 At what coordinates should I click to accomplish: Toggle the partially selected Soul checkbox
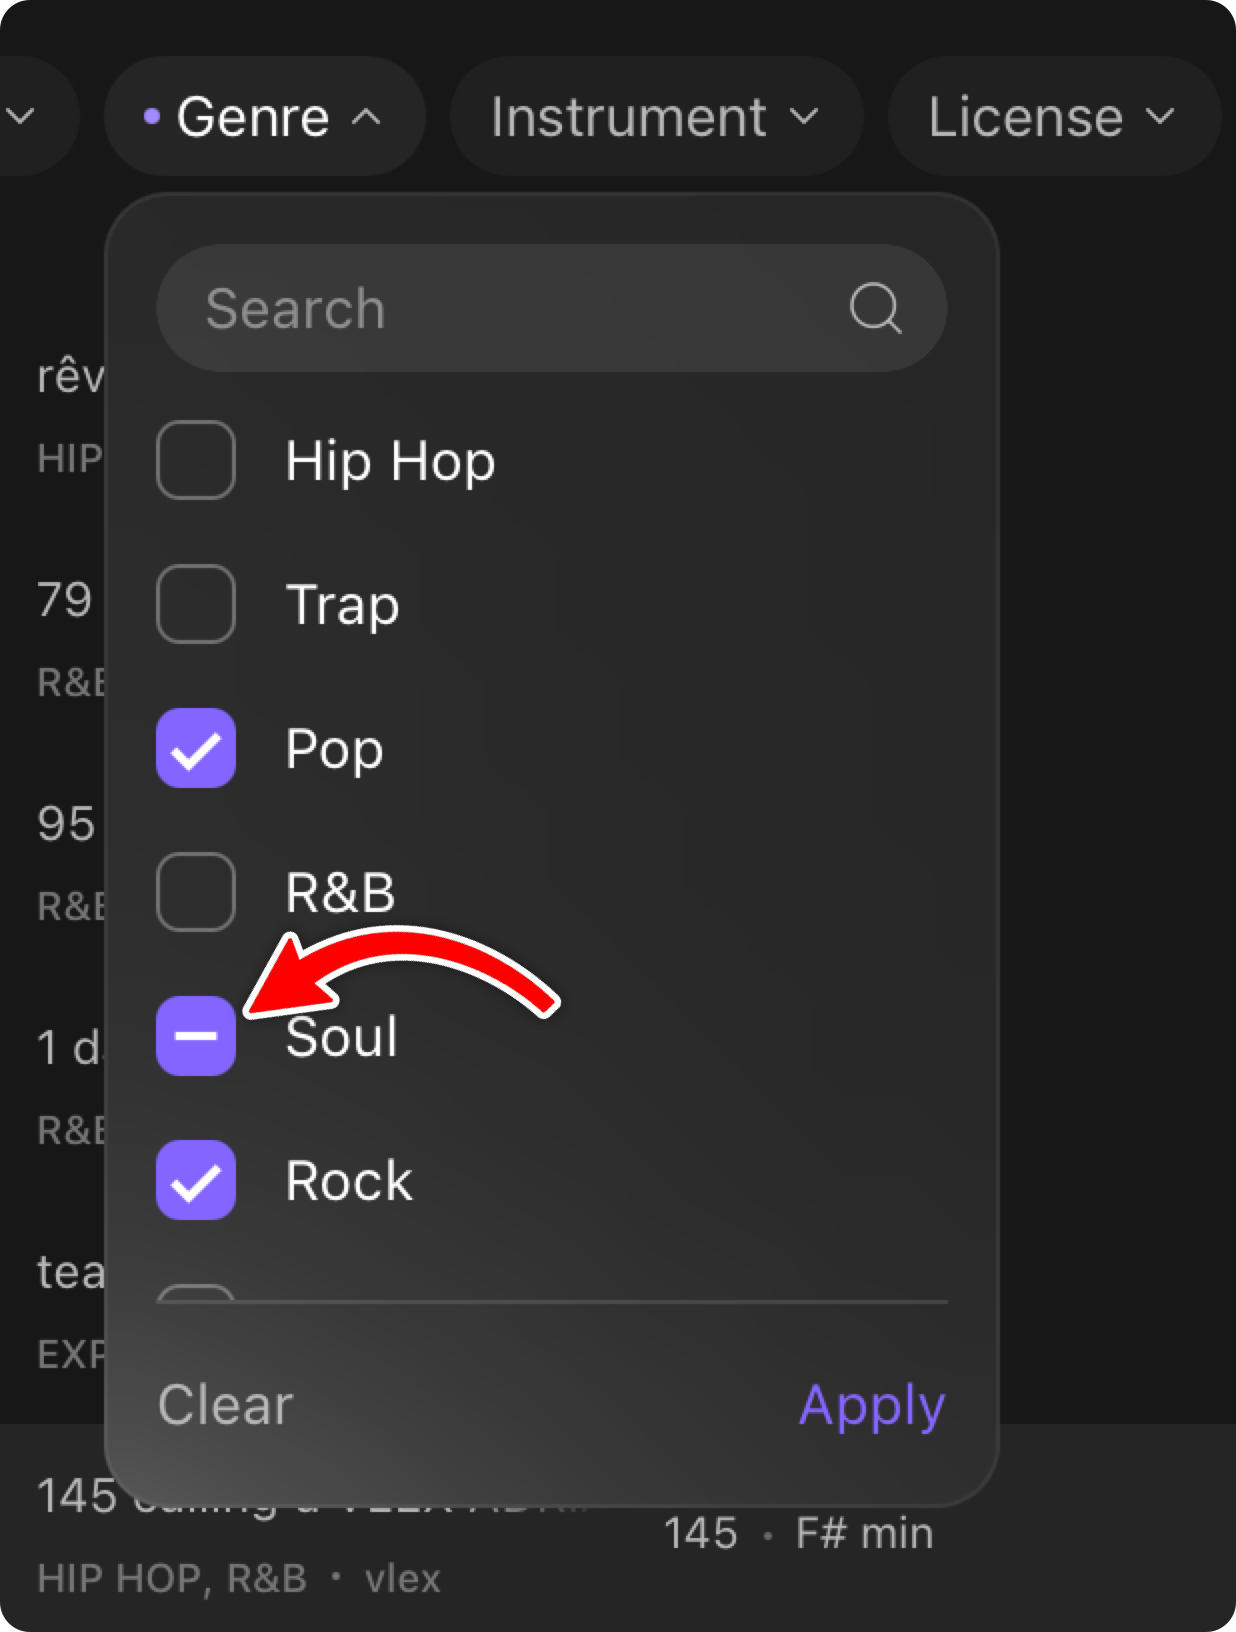point(196,1036)
